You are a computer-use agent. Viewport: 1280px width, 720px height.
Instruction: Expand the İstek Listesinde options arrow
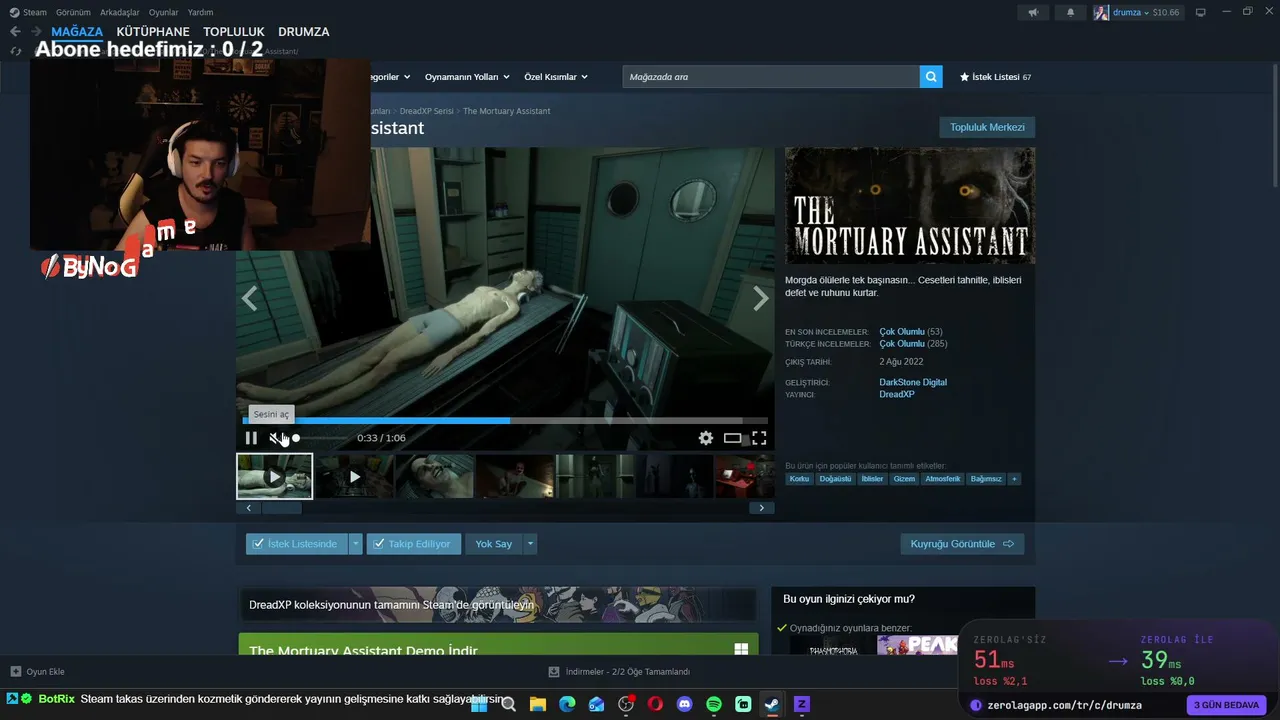pos(356,544)
